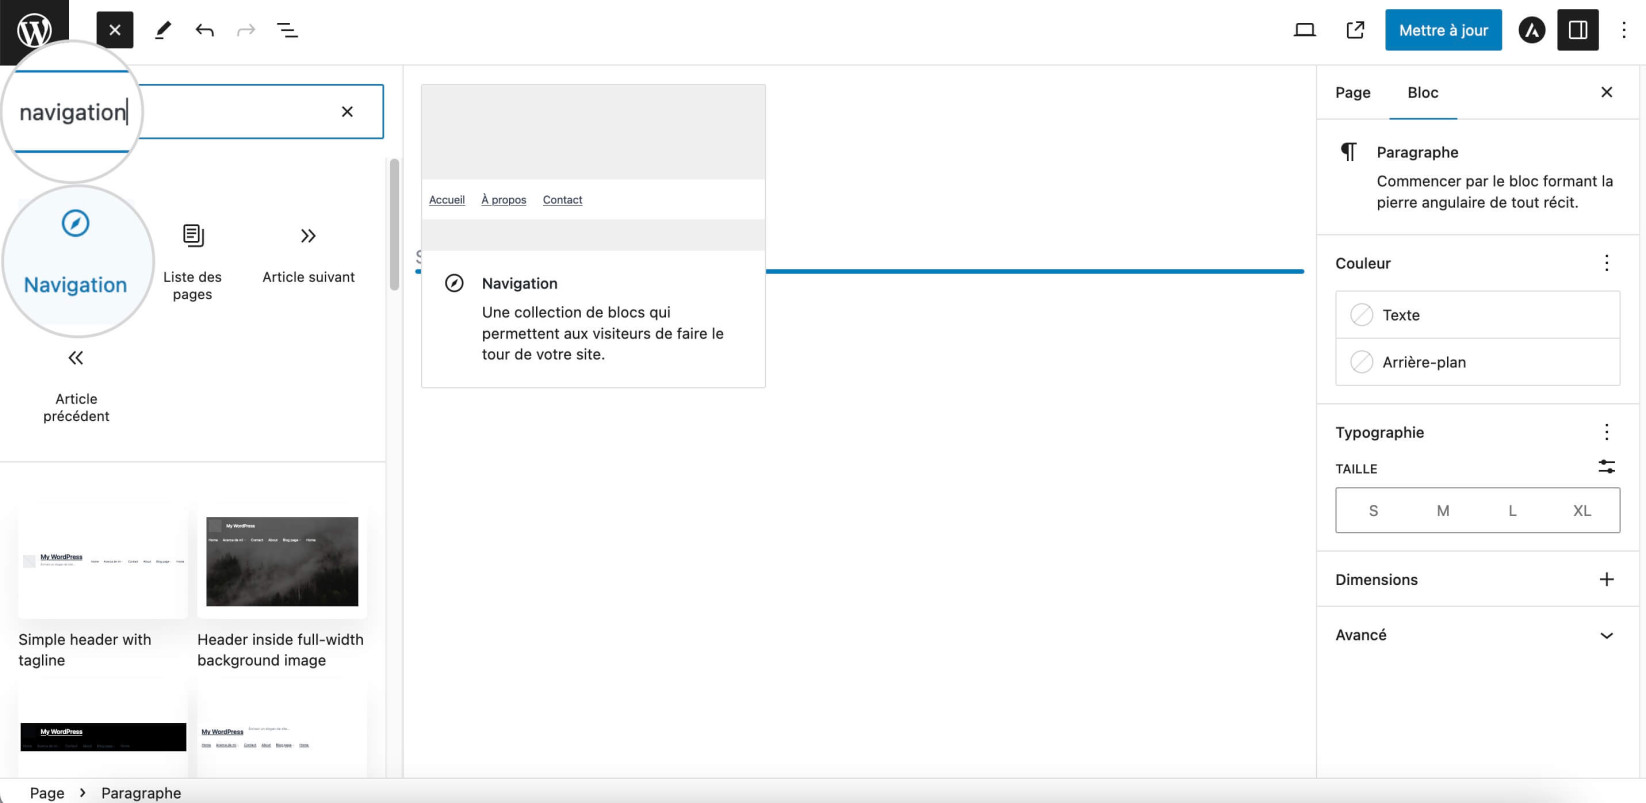Screen dimensions: 1646x803
Task: Switch to the Page tab
Action: tap(1352, 92)
